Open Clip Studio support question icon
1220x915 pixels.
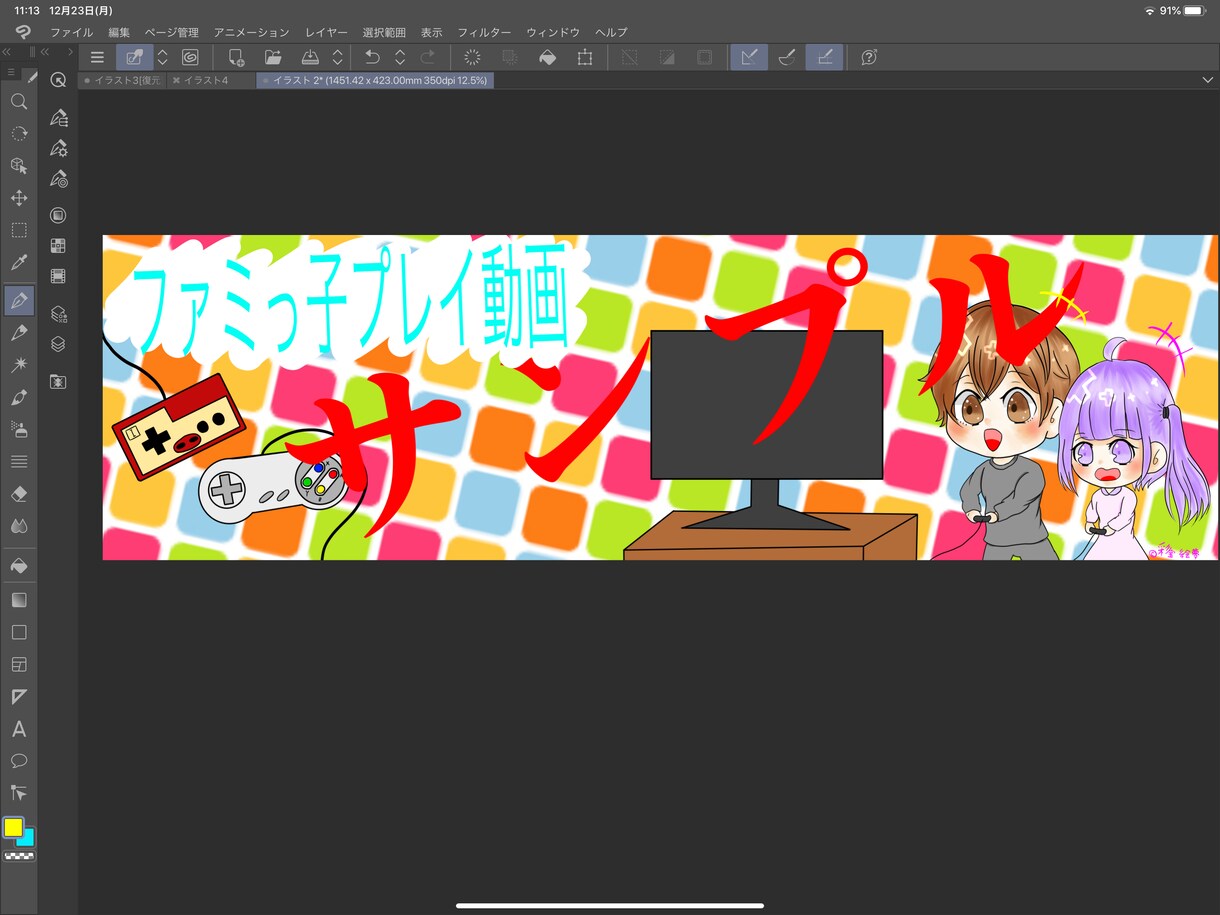coord(869,57)
